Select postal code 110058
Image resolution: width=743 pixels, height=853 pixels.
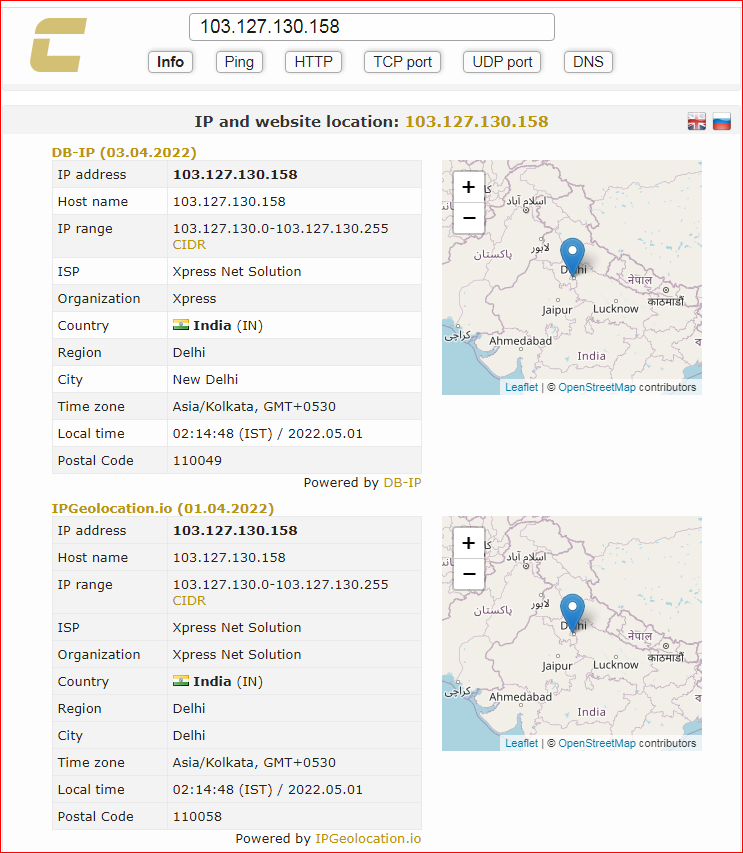click(197, 816)
